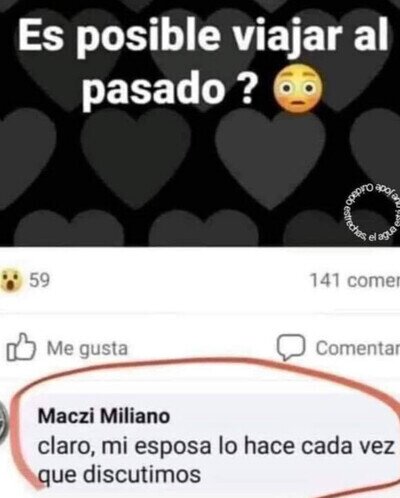Image resolution: width=400 pixels, height=498 pixels.
Task: Click the circular watermark logo on image
Action: coord(369,211)
